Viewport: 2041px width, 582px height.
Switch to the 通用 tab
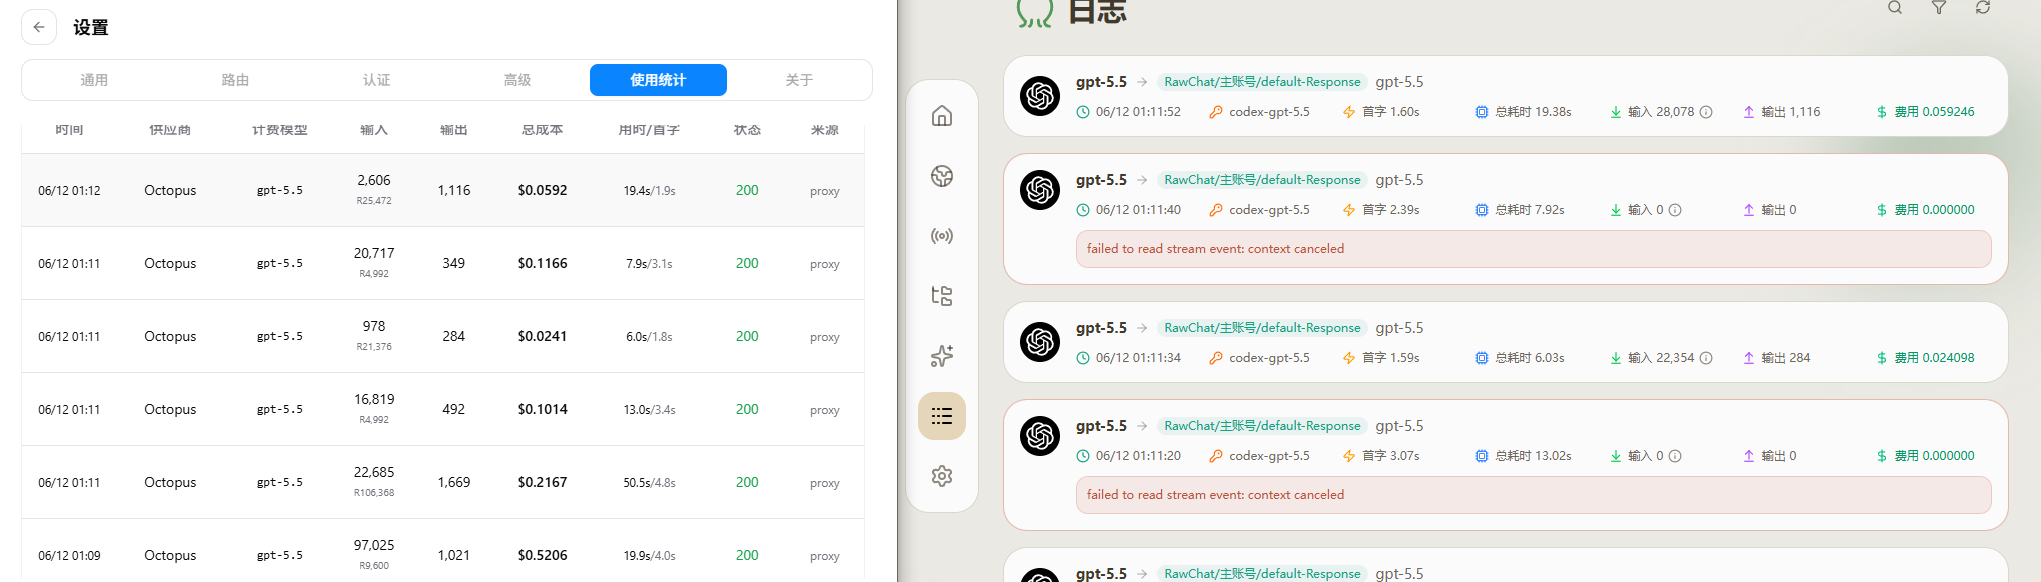94,80
